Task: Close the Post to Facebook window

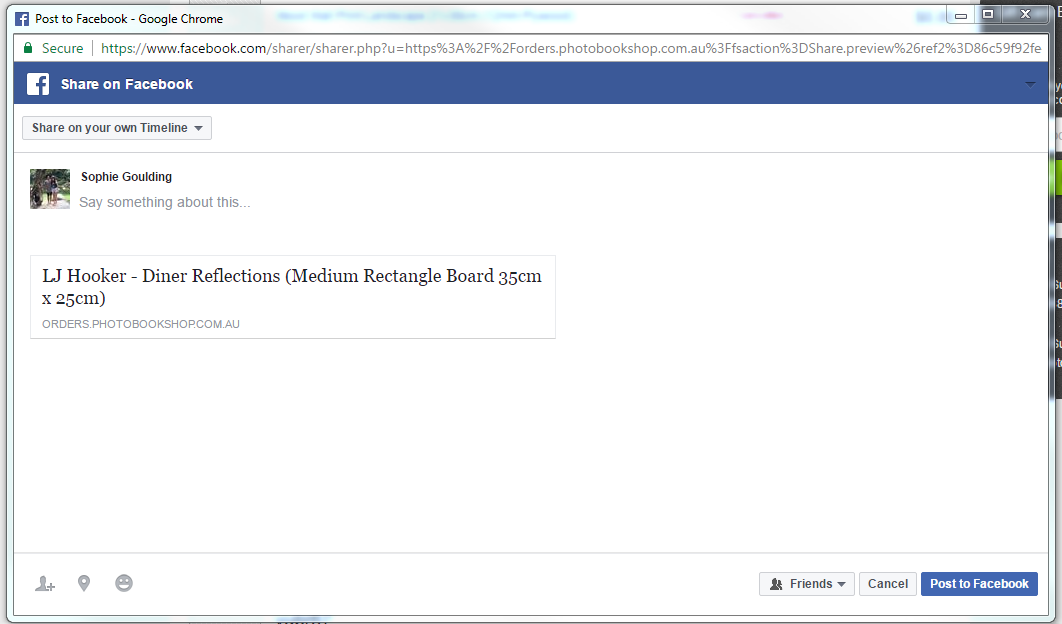Action: click(1025, 14)
